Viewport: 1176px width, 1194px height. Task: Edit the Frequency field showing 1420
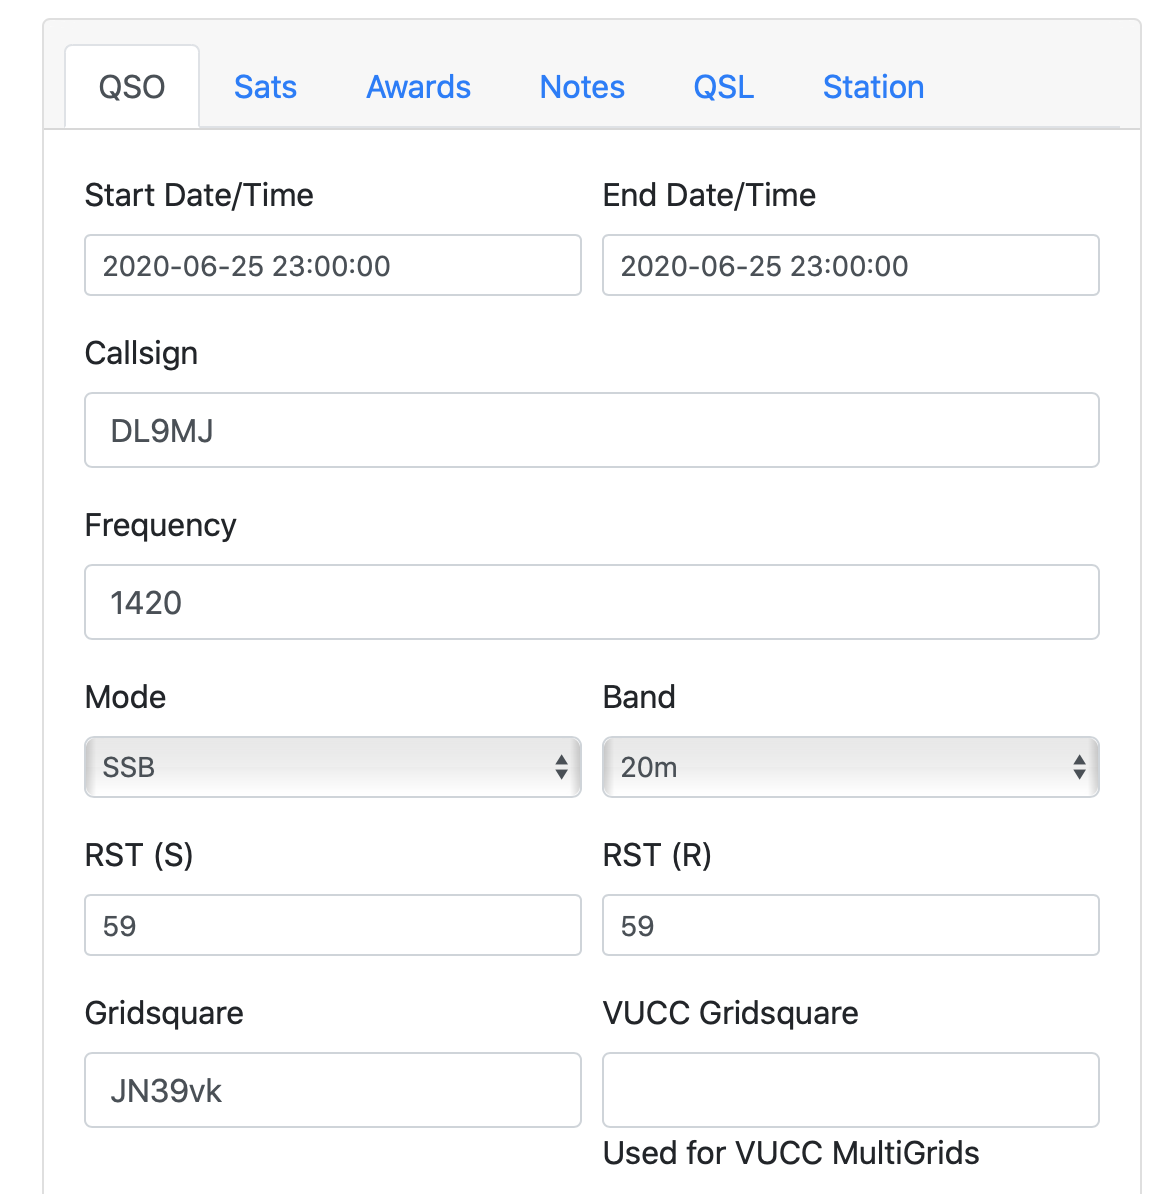pos(591,602)
